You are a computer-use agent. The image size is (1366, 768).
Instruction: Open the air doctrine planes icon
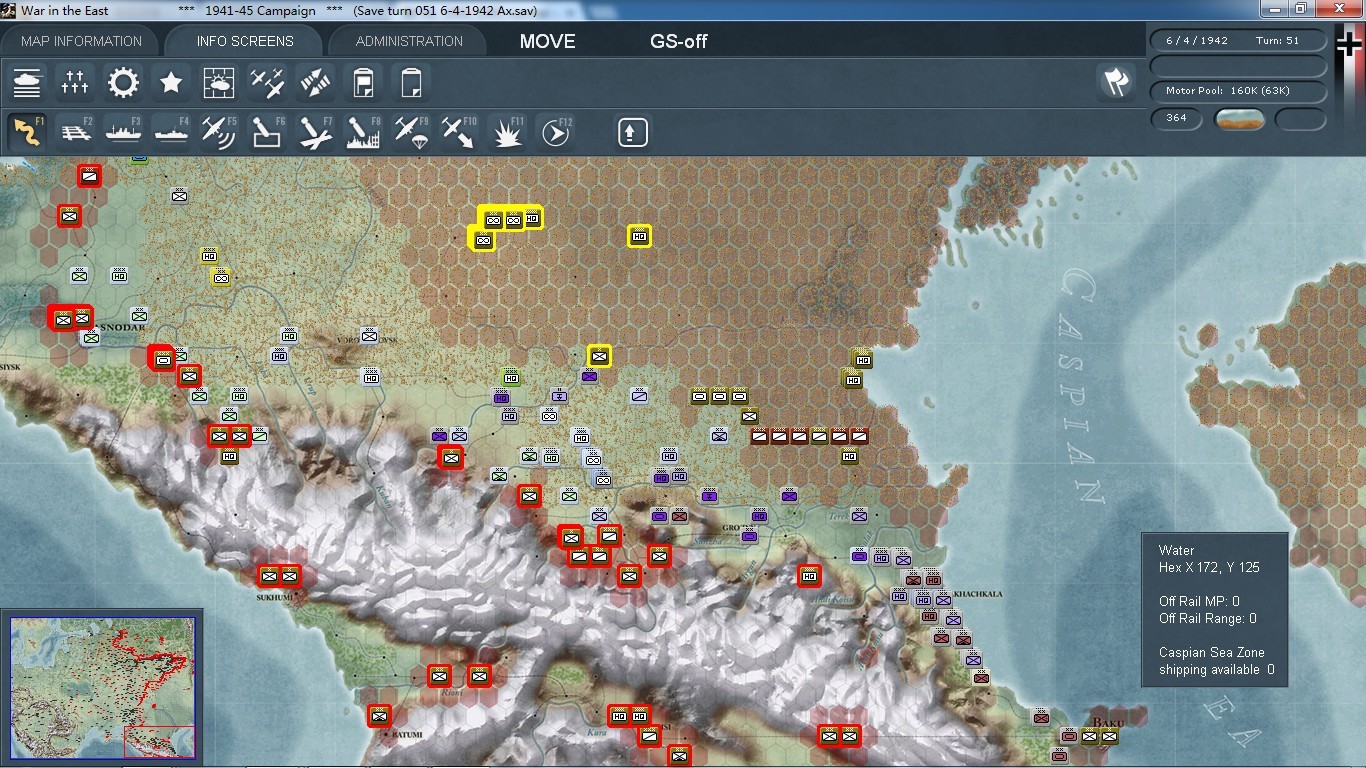point(267,82)
